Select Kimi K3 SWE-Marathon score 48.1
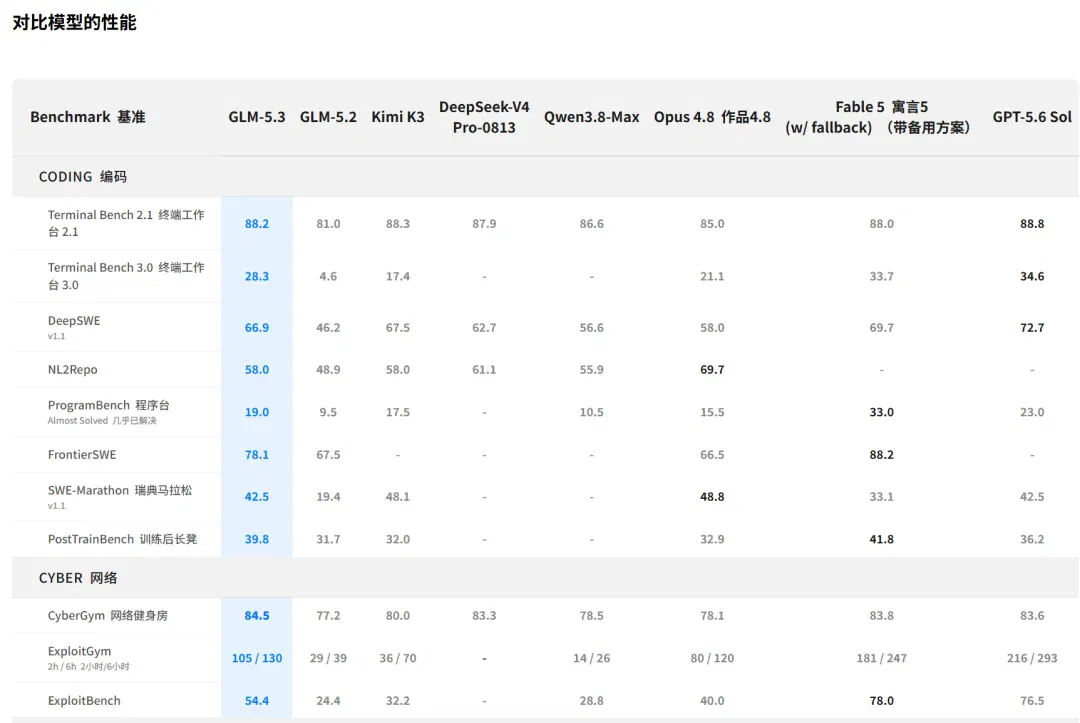 coord(397,497)
